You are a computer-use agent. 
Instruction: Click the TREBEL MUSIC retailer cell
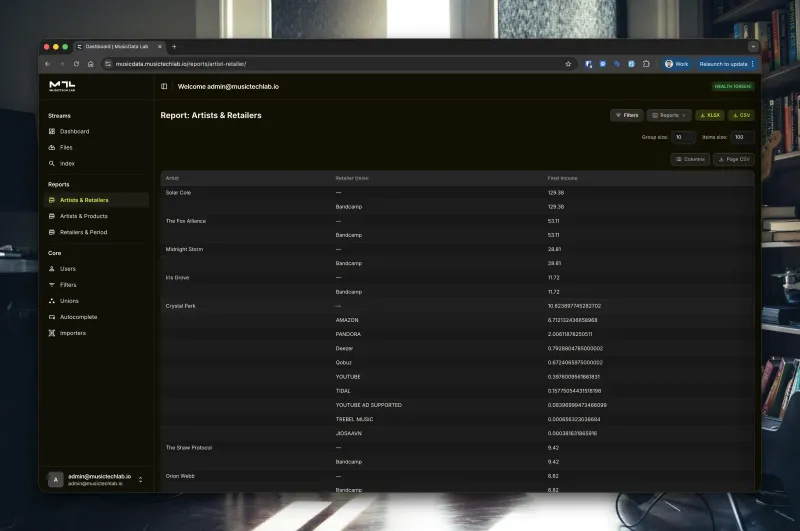tap(355, 419)
